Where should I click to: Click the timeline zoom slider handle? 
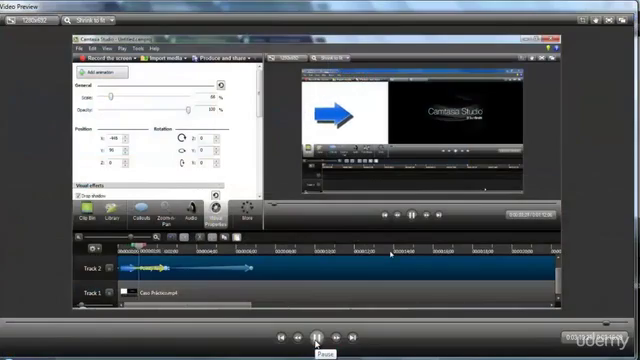pos(130,237)
